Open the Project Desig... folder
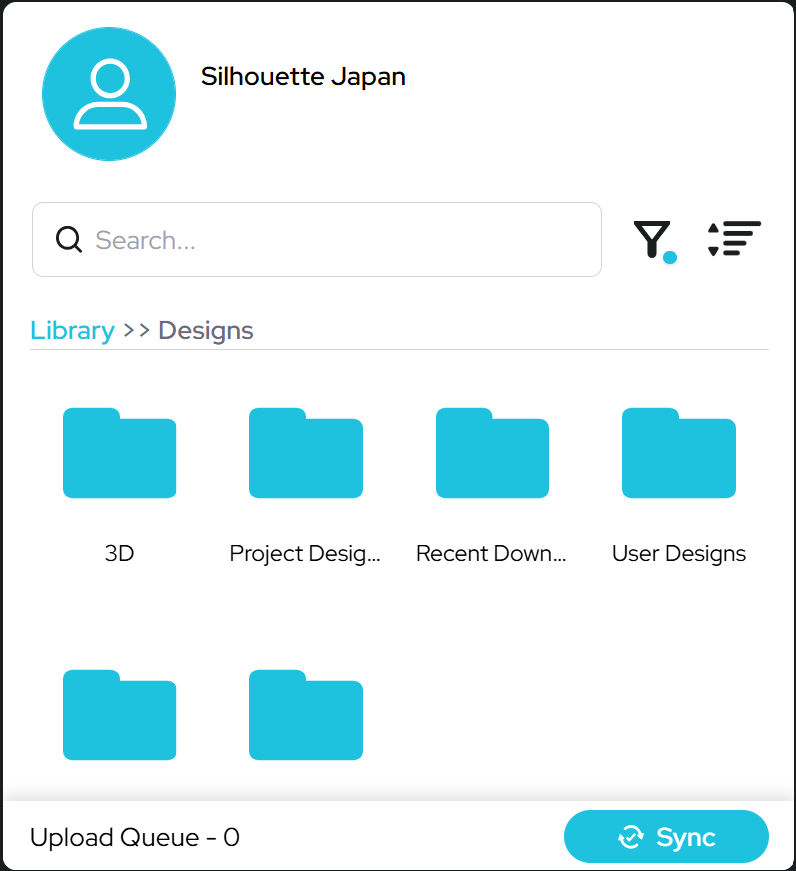The image size is (796, 871). [x=306, y=453]
